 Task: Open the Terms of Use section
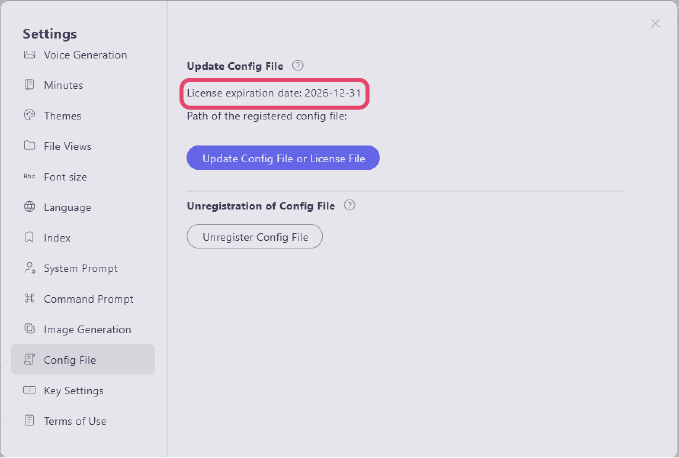(x=75, y=421)
